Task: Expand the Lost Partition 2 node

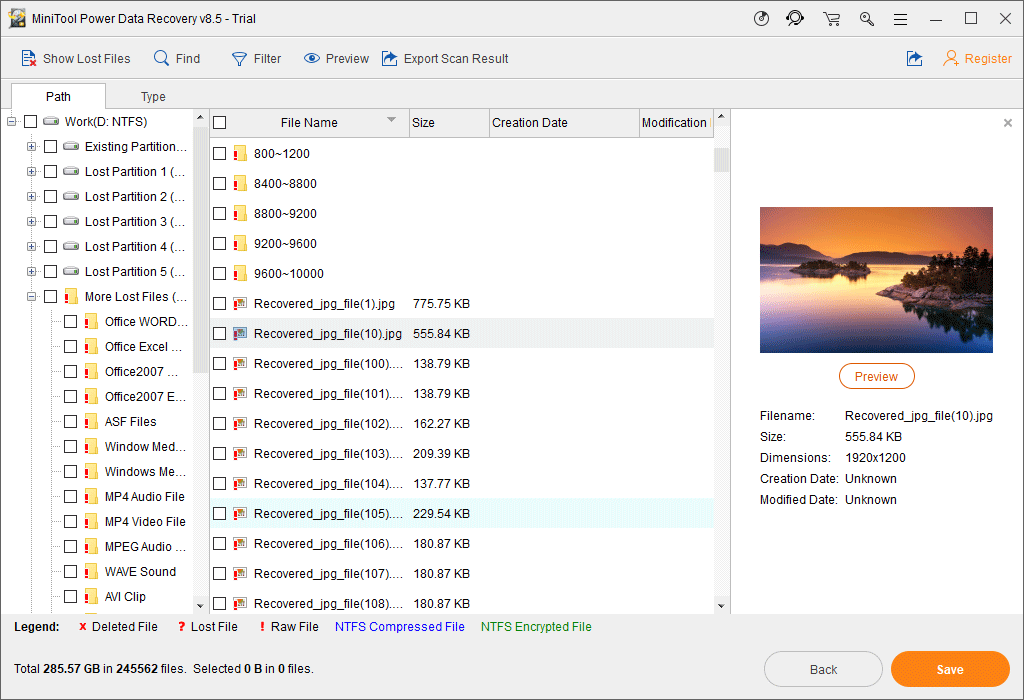Action: click(x=31, y=197)
